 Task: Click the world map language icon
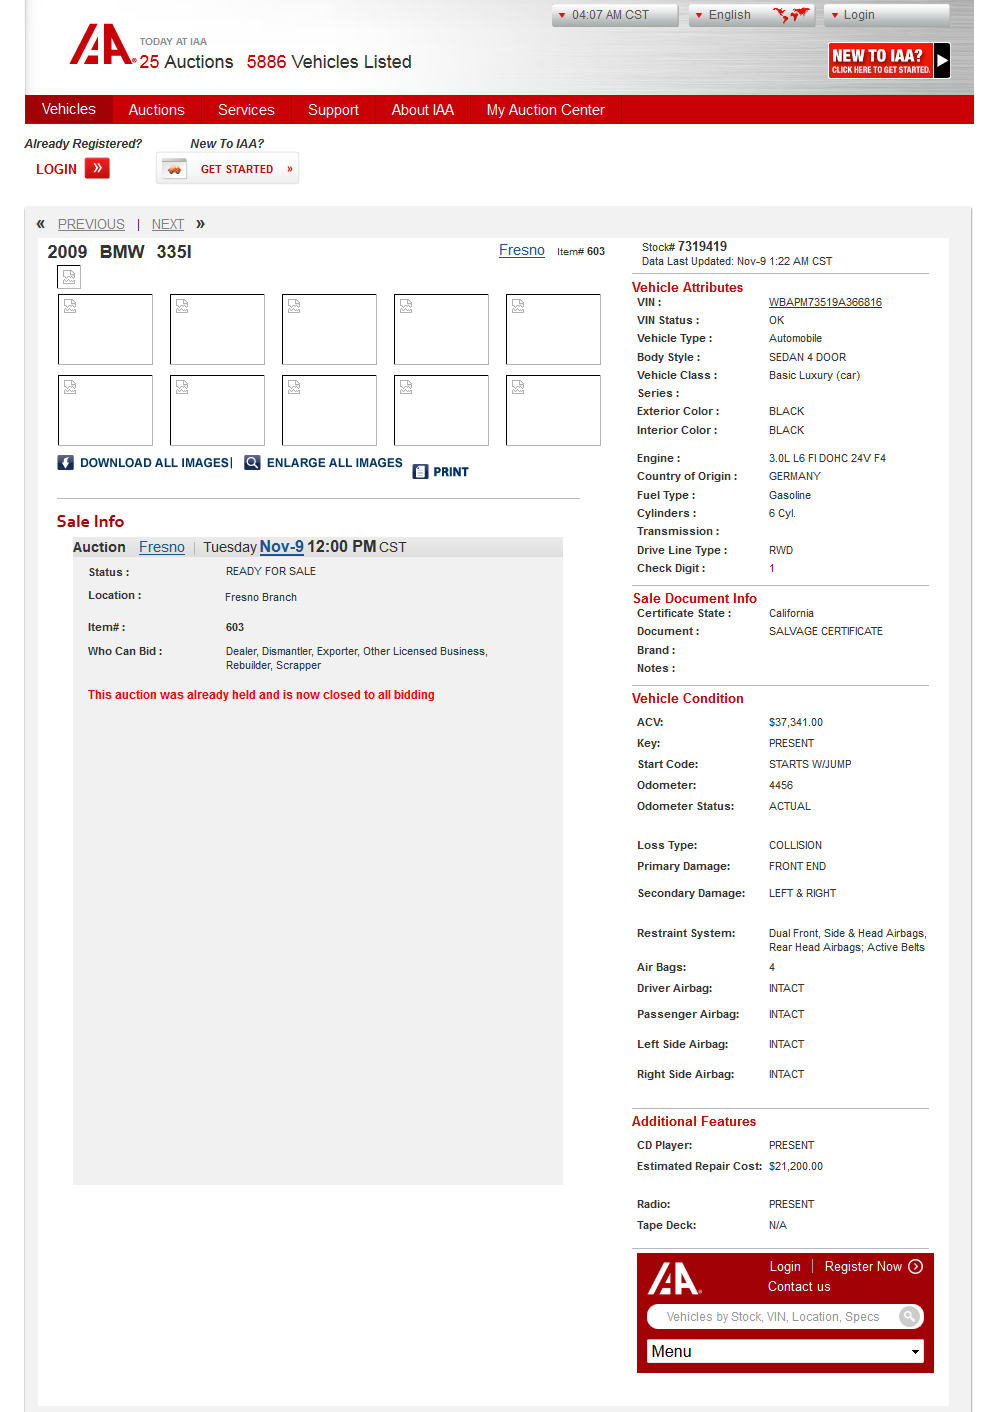click(x=792, y=14)
